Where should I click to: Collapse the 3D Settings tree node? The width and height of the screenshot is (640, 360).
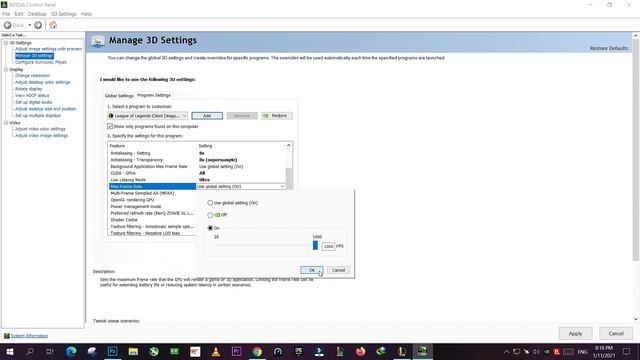click(6, 43)
